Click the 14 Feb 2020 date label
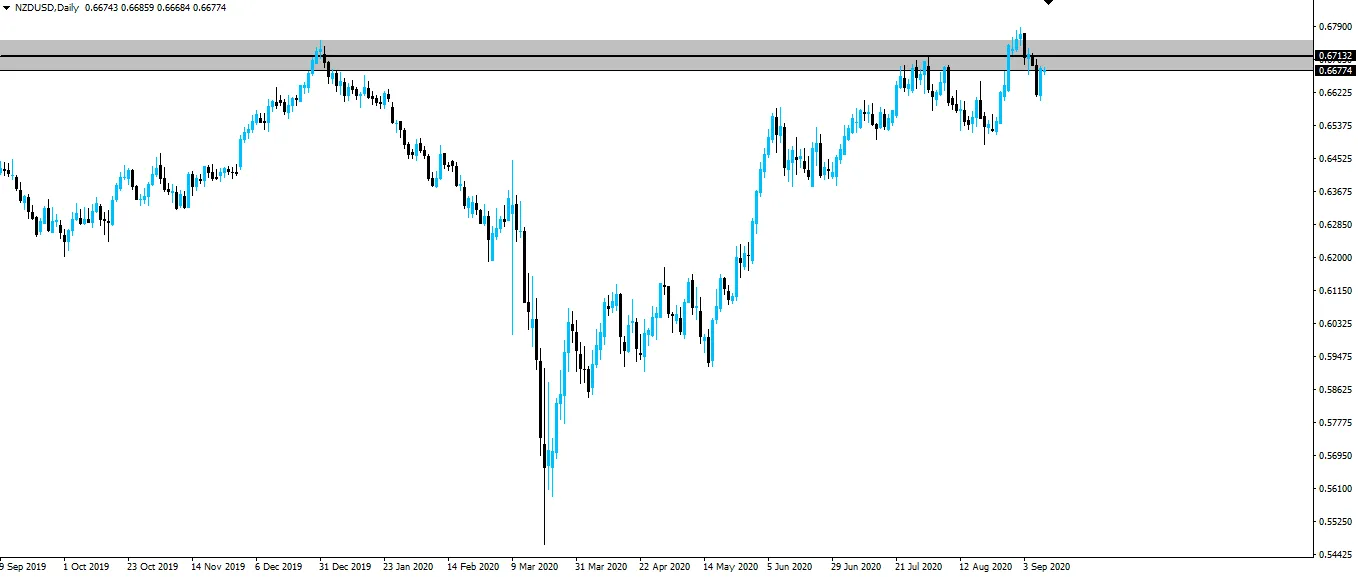The height and width of the screenshot is (577, 1358). tap(473, 566)
